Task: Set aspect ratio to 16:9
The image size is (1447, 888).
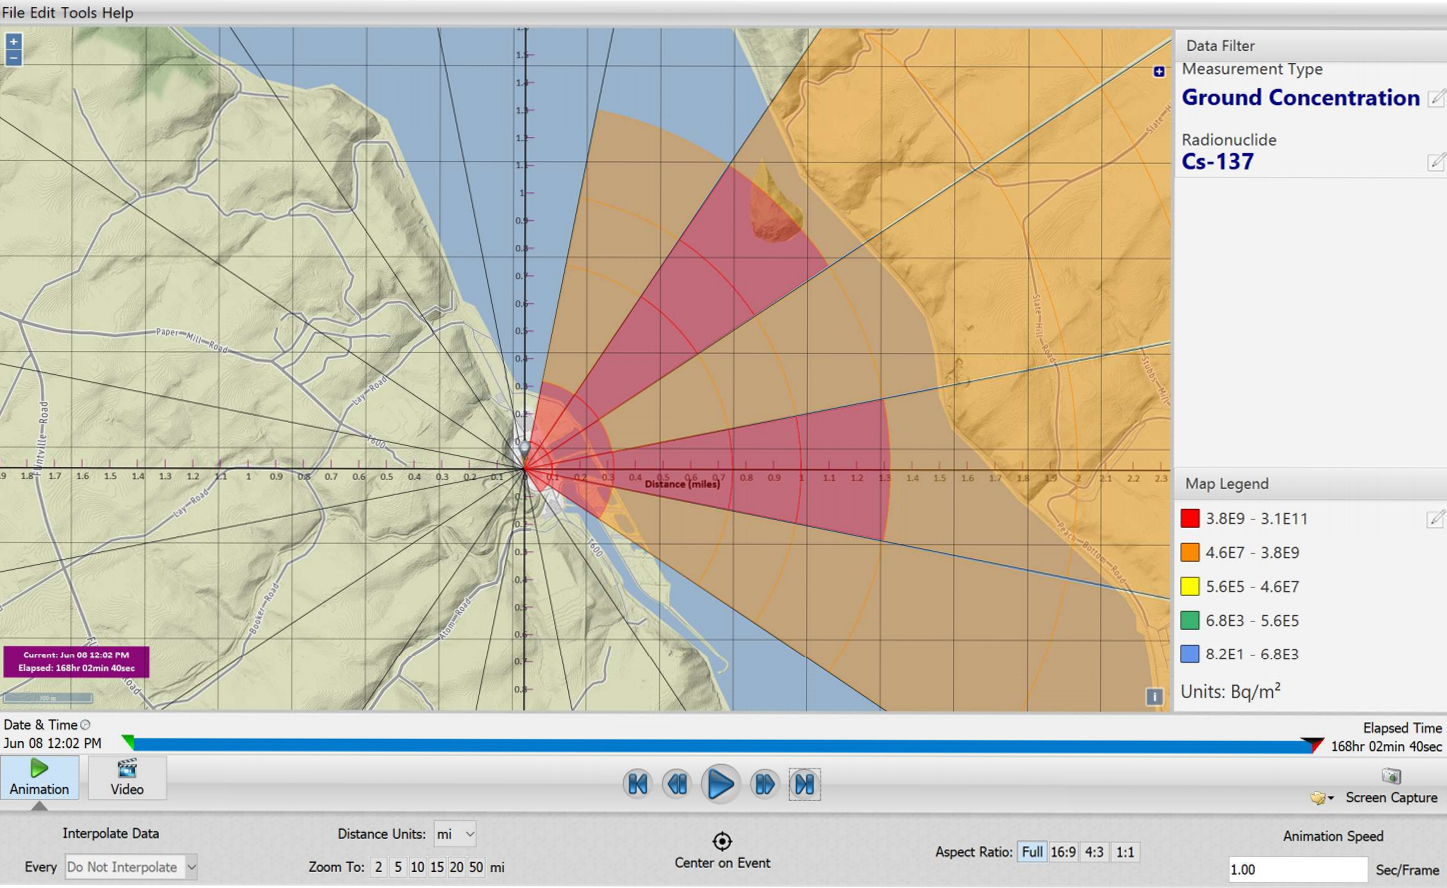Action: (x=1063, y=852)
